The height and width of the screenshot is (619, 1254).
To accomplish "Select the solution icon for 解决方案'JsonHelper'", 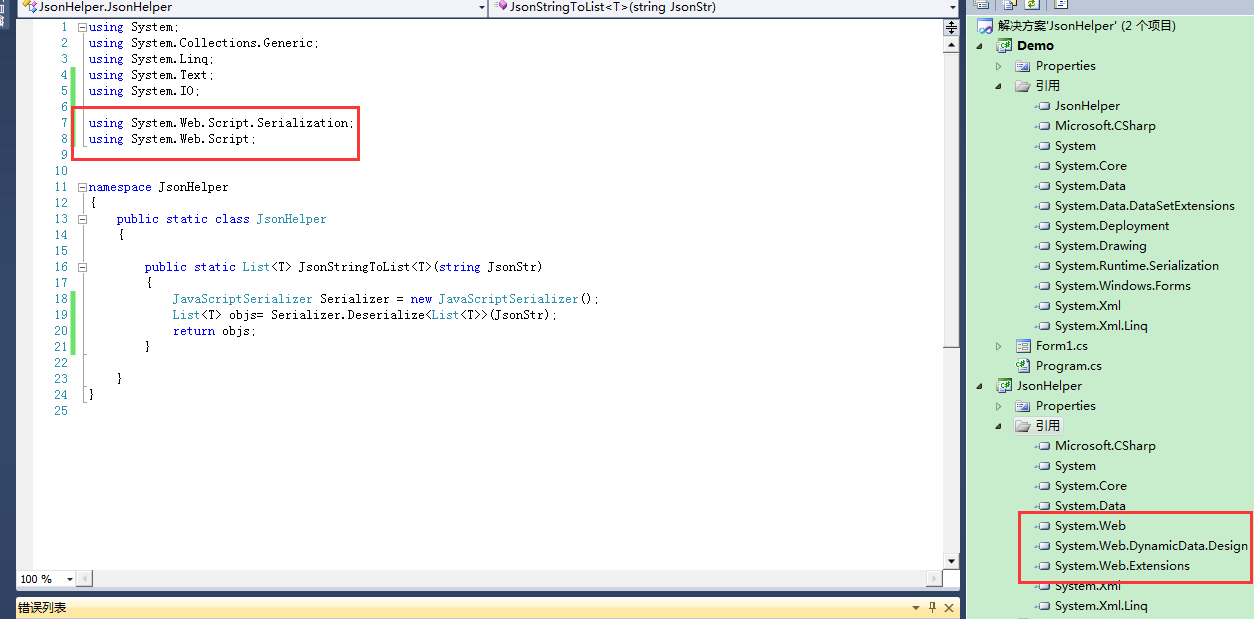I will pyautogui.click(x=985, y=26).
